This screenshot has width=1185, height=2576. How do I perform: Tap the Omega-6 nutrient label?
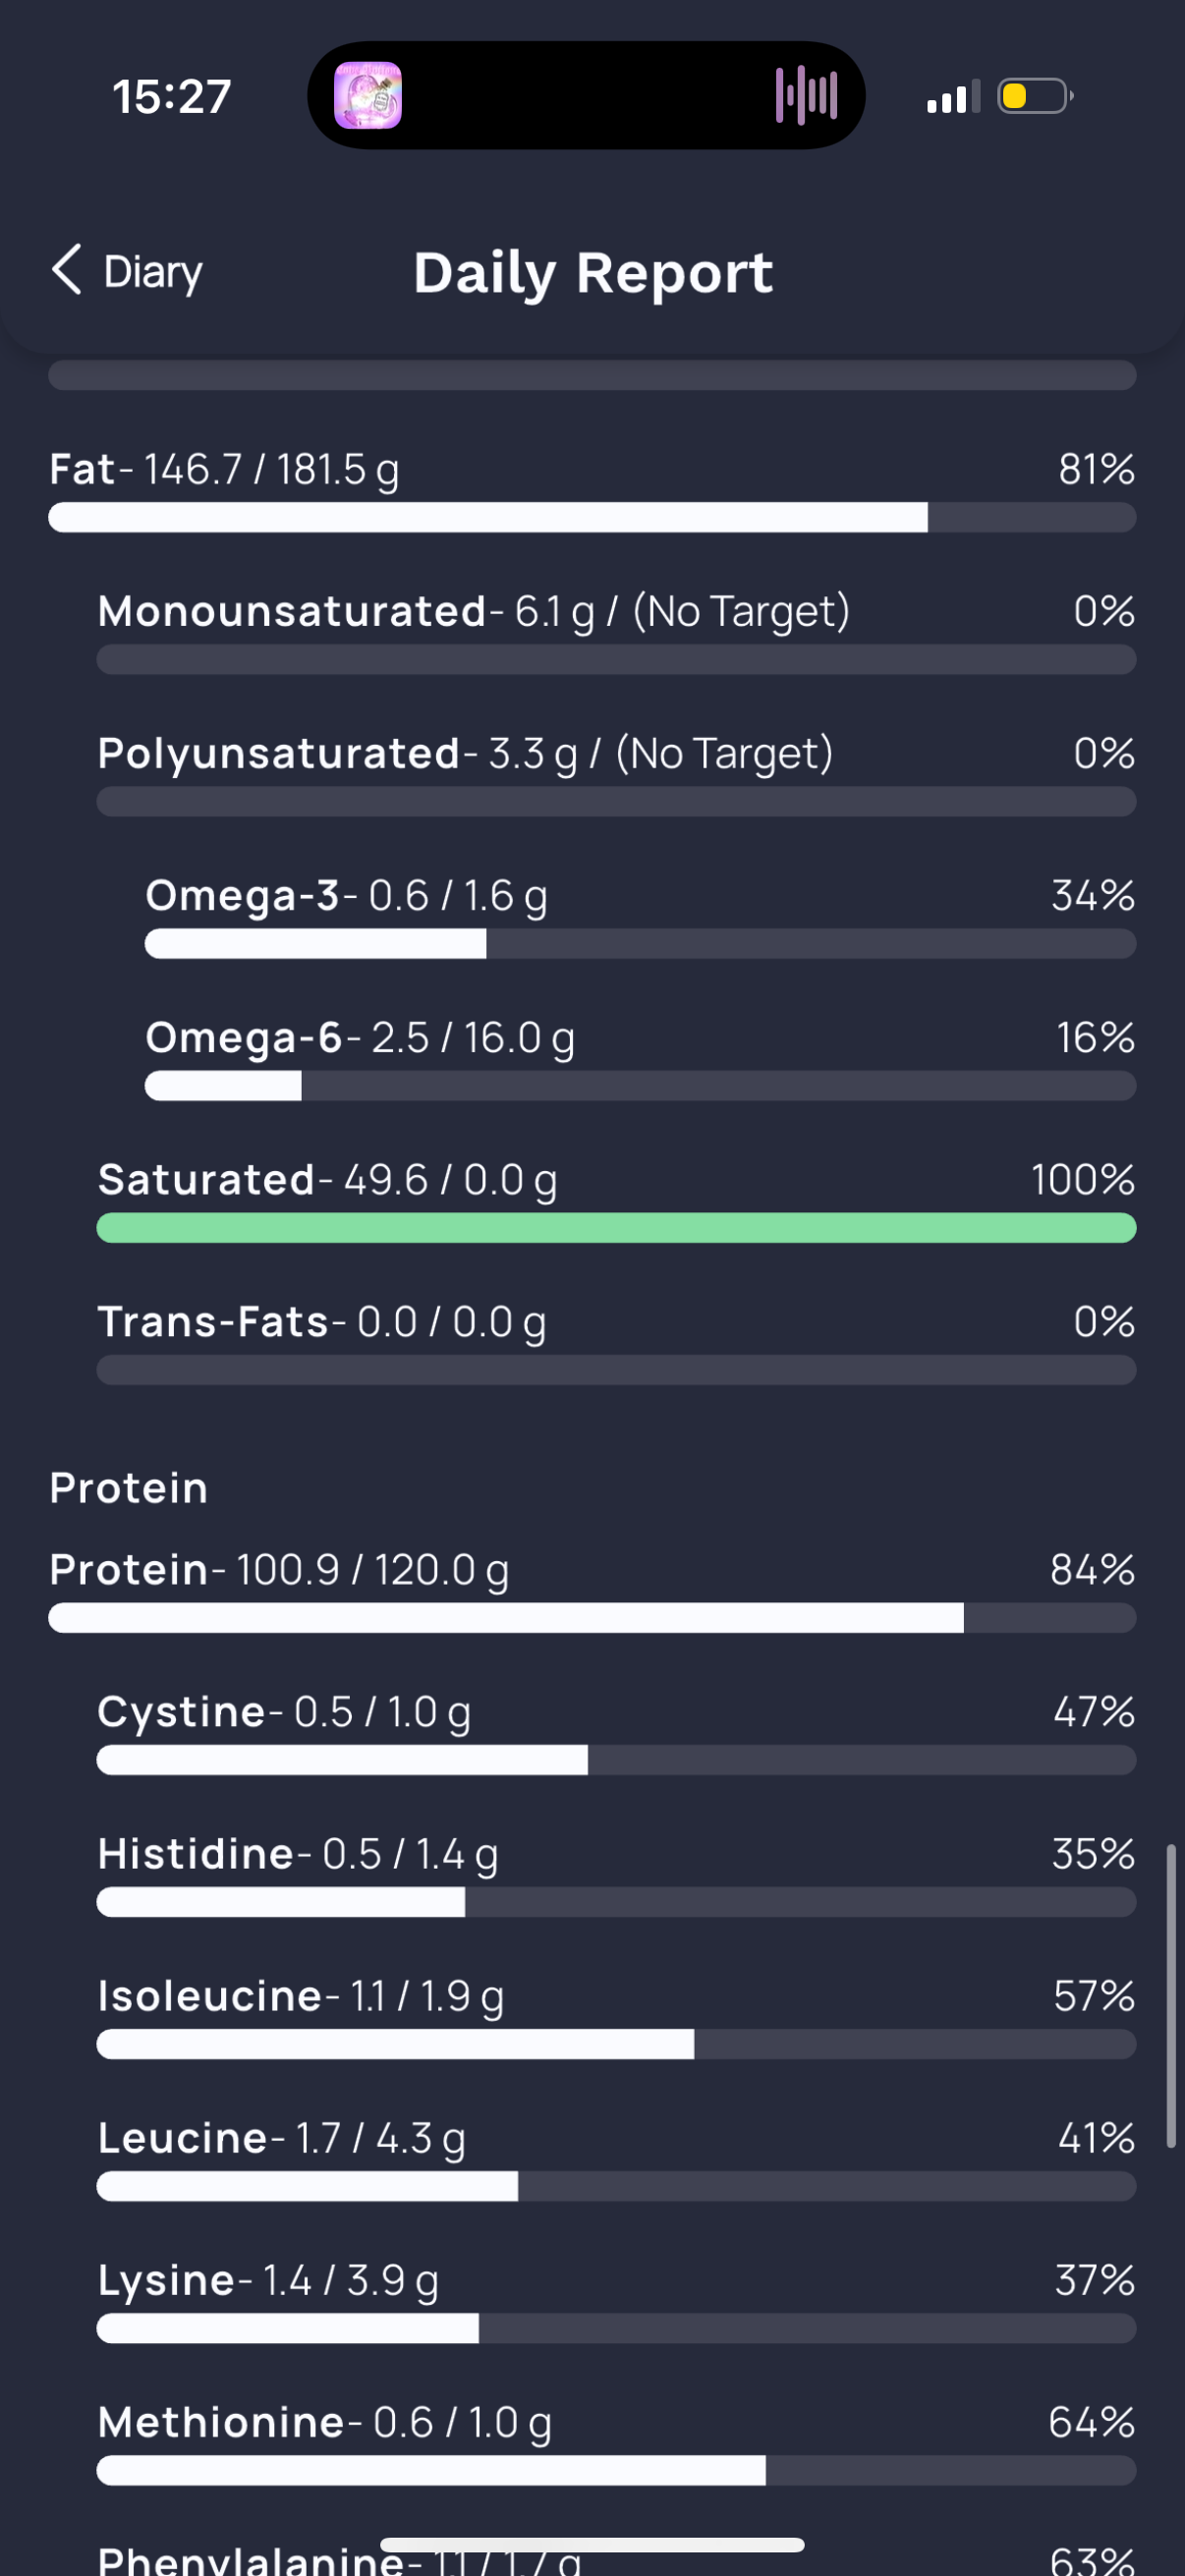[244, 1037]
